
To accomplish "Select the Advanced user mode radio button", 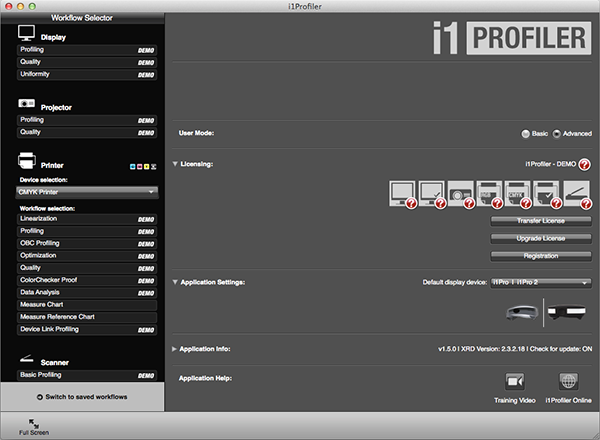I will tap(557, 134).
